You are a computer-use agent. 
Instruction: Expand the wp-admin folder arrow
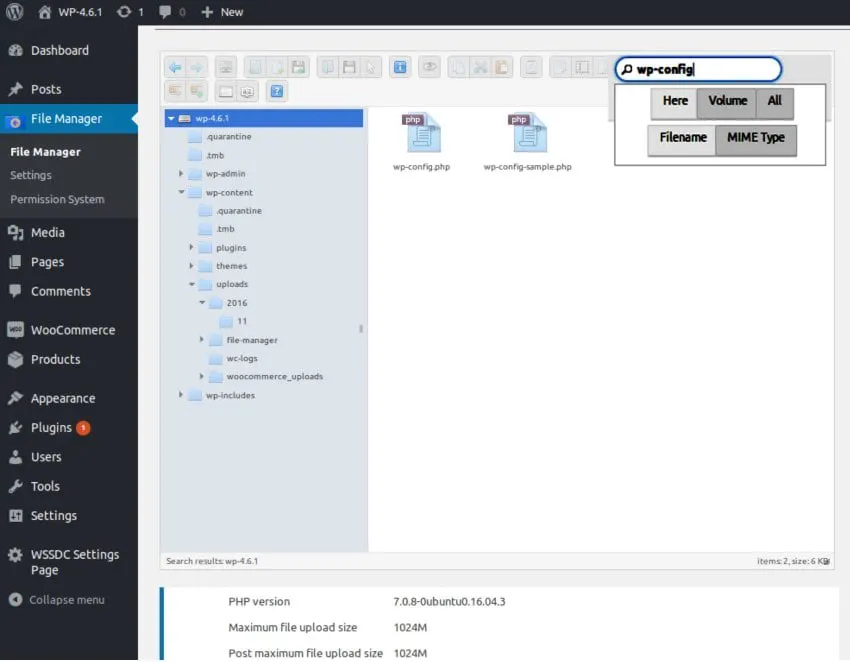181,173
